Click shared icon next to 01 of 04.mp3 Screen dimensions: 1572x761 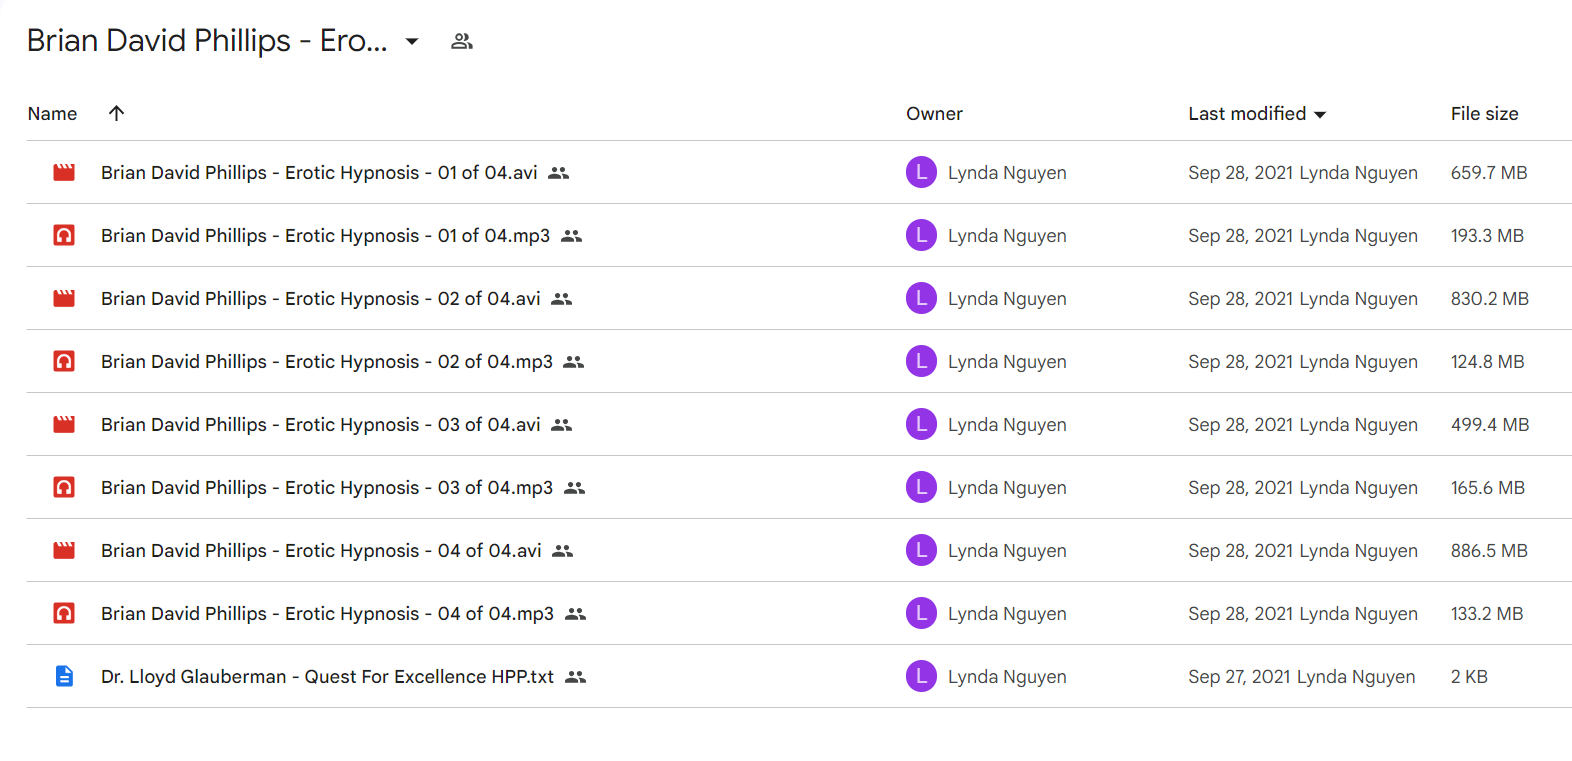point(571,236)
